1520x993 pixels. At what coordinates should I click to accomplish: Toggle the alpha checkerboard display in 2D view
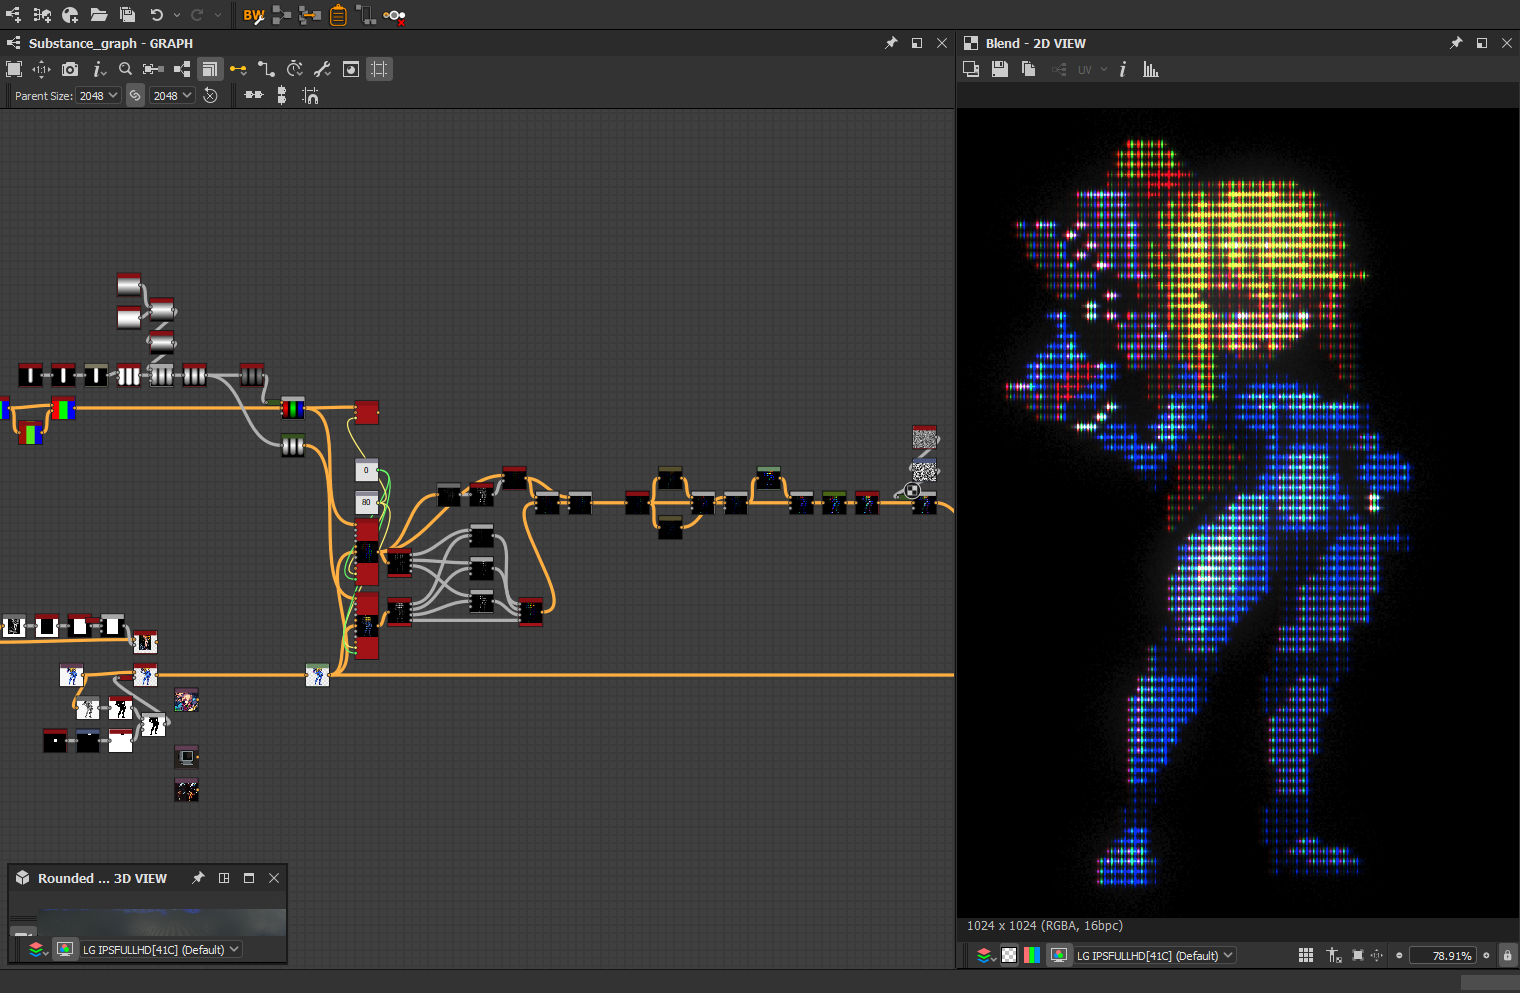(x=1009, y=955)
